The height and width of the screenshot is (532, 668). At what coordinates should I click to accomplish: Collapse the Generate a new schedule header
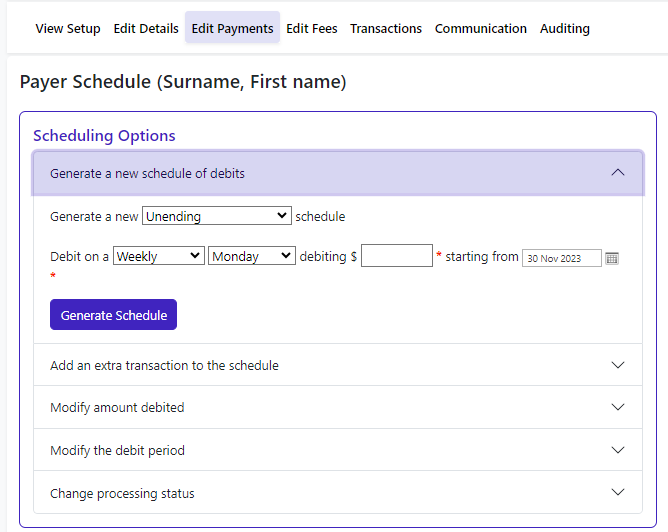pos(147,173)
